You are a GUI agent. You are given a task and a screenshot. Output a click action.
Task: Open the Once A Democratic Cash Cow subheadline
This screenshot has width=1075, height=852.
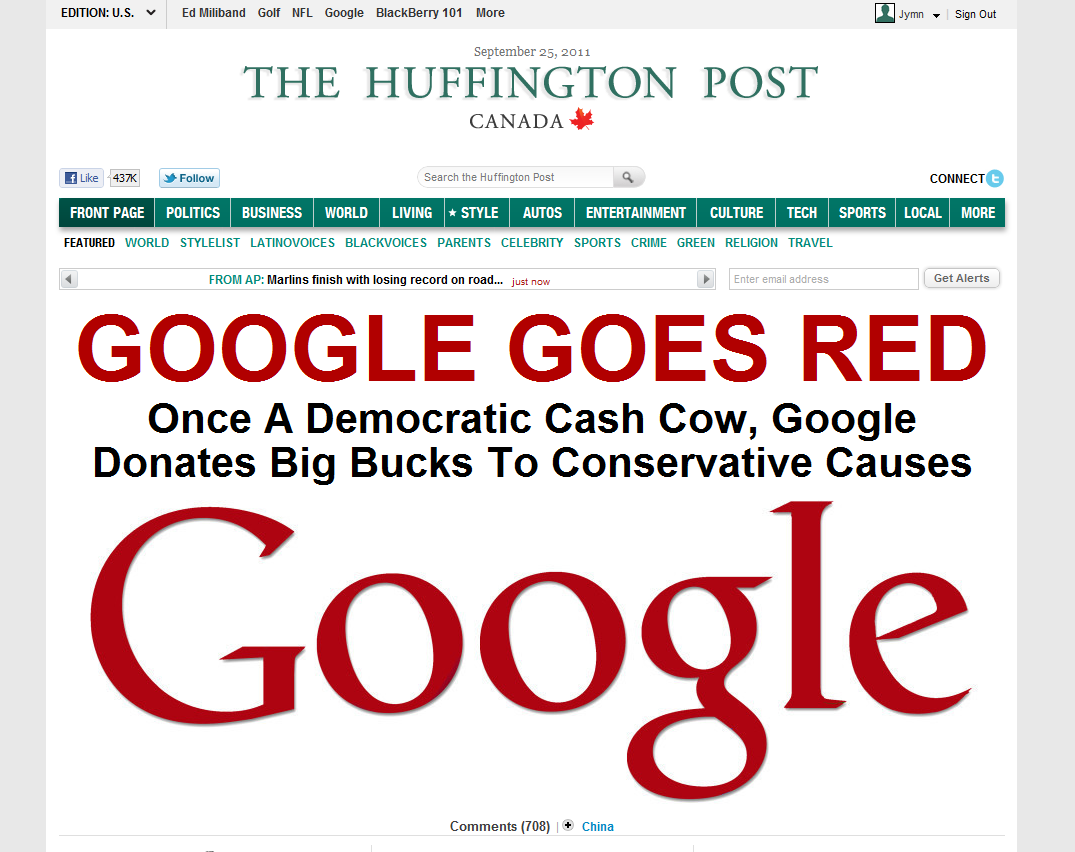click(x=532, y=441)
